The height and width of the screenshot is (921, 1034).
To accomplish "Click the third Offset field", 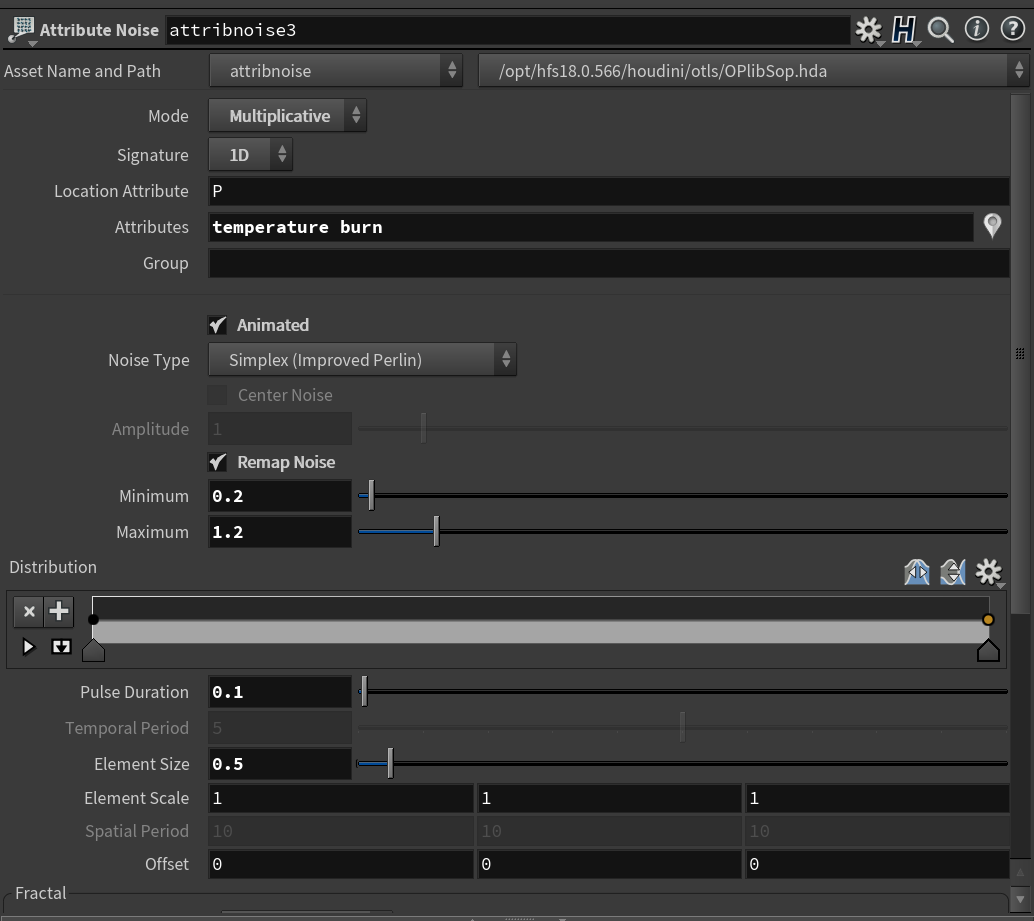I will (x=877, y=864).
